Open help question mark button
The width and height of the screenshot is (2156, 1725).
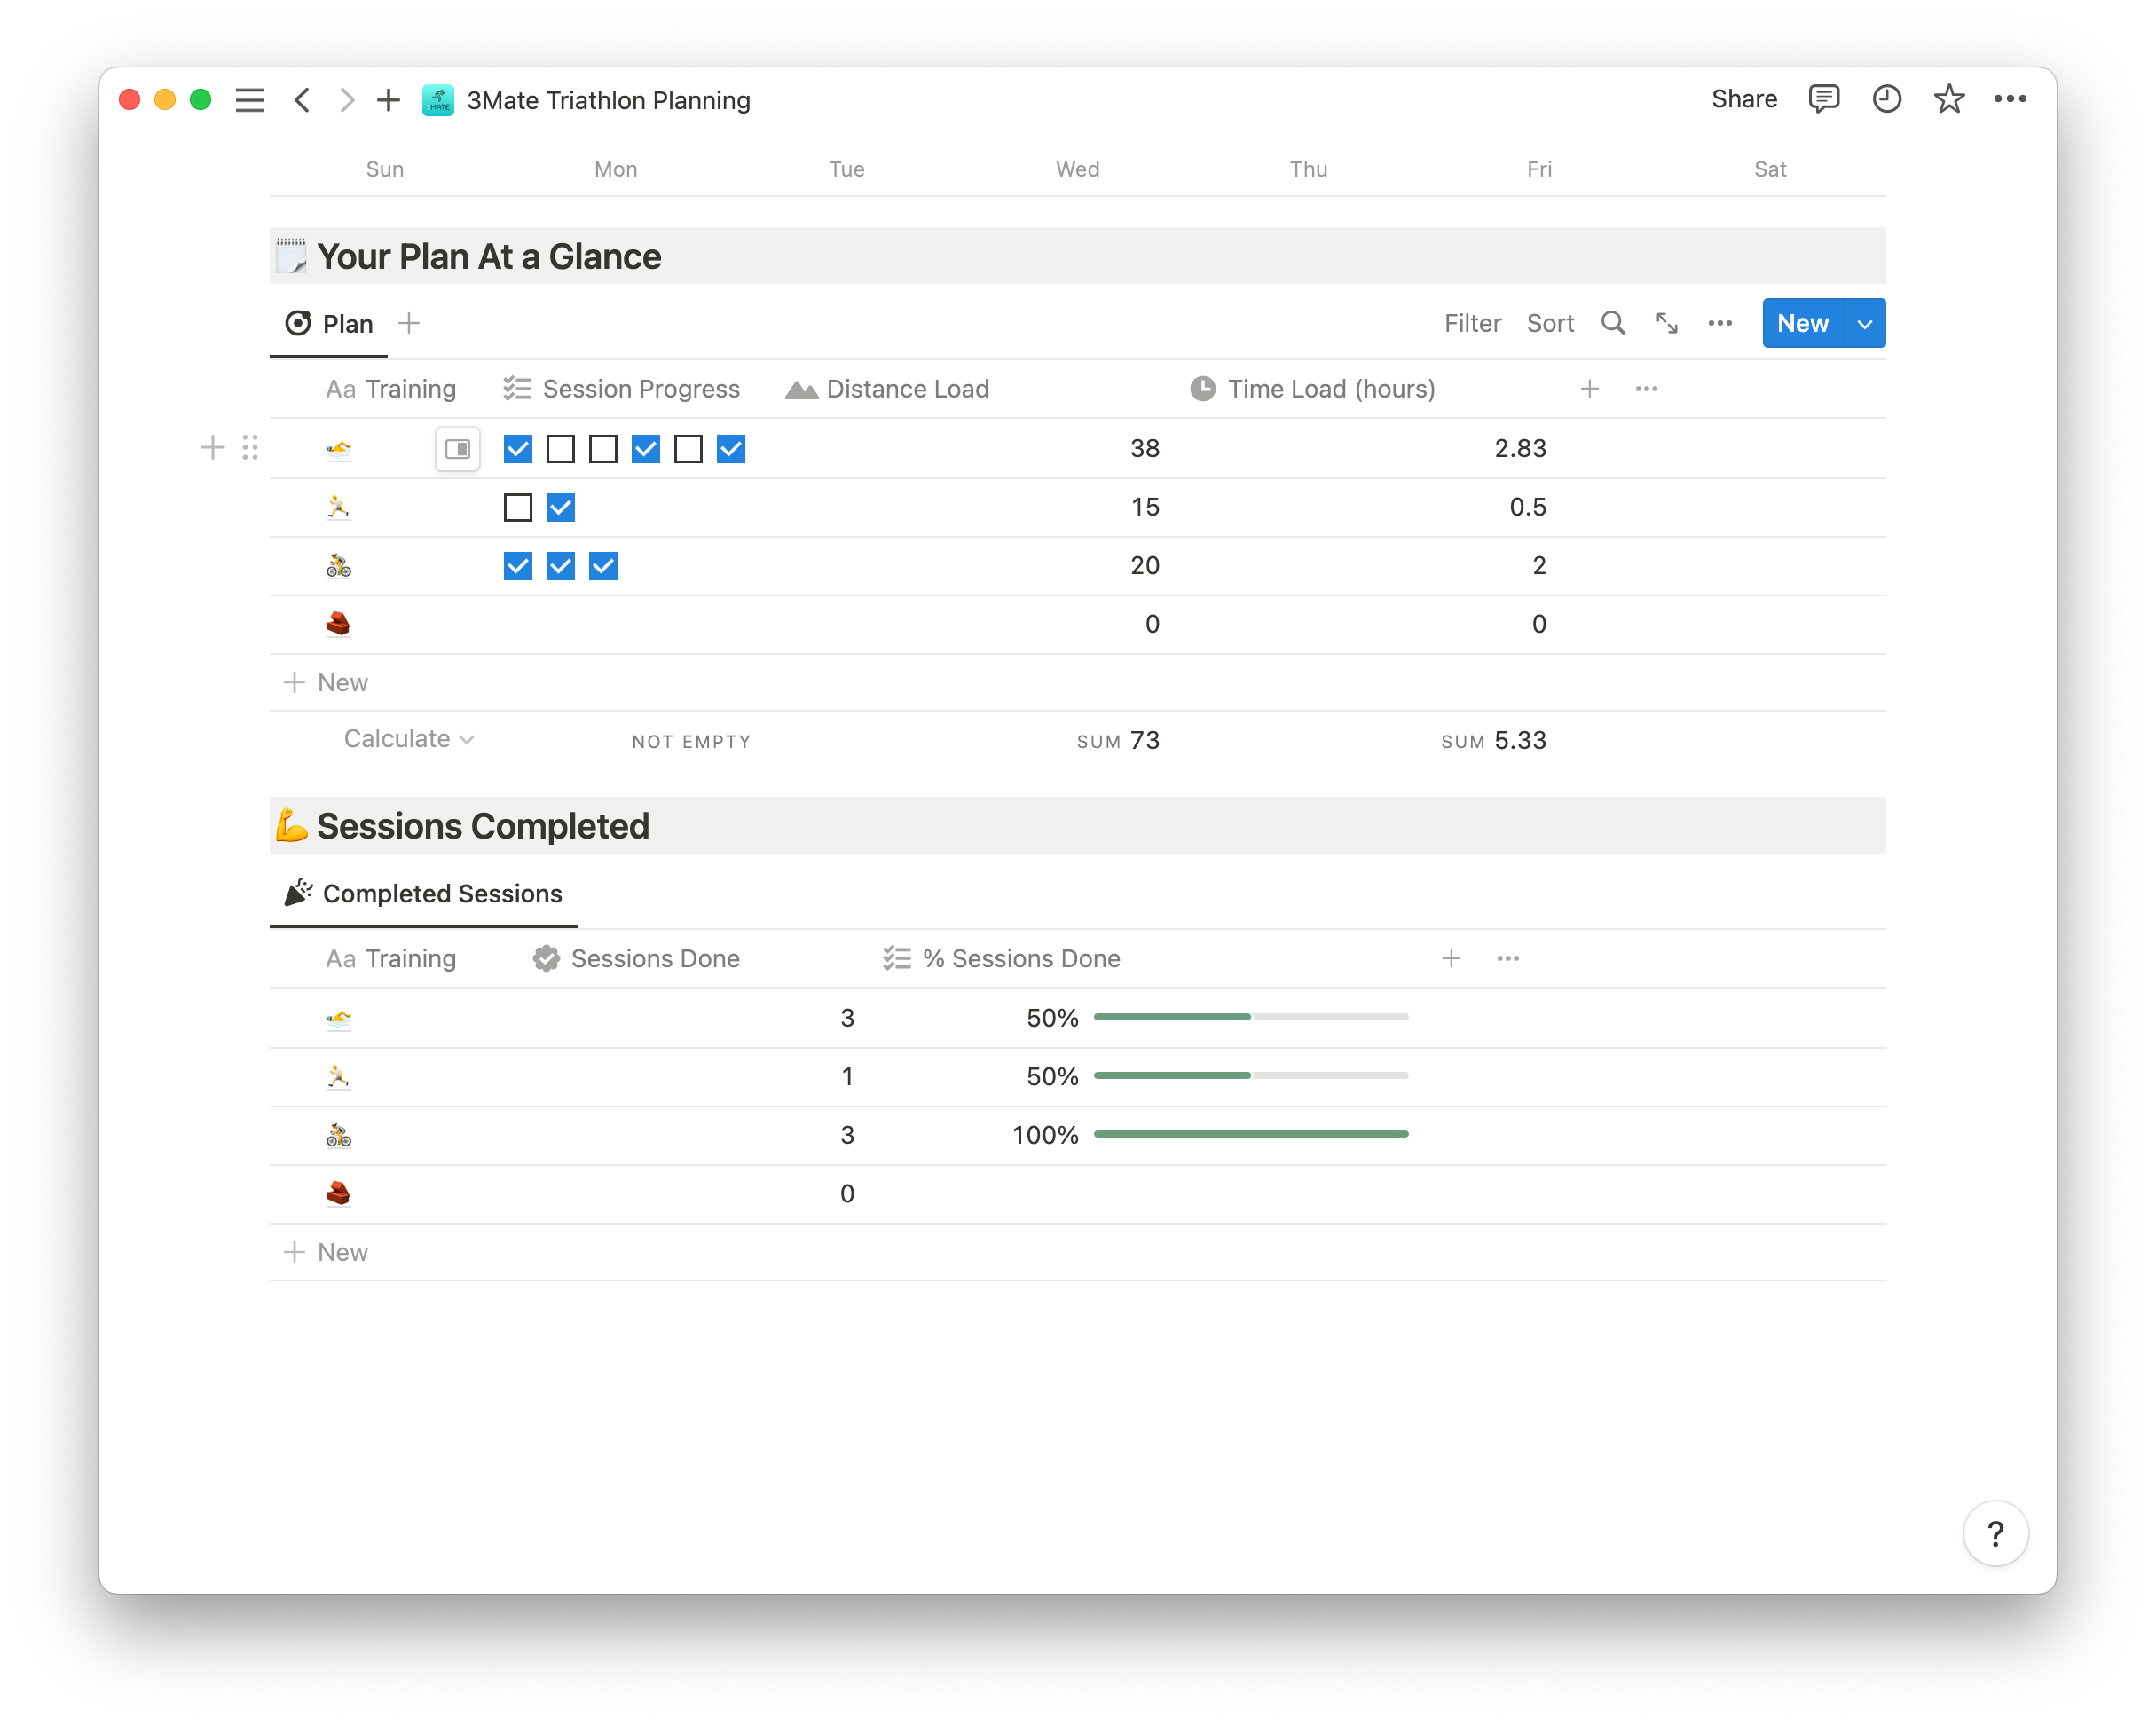point(1996,1533)
